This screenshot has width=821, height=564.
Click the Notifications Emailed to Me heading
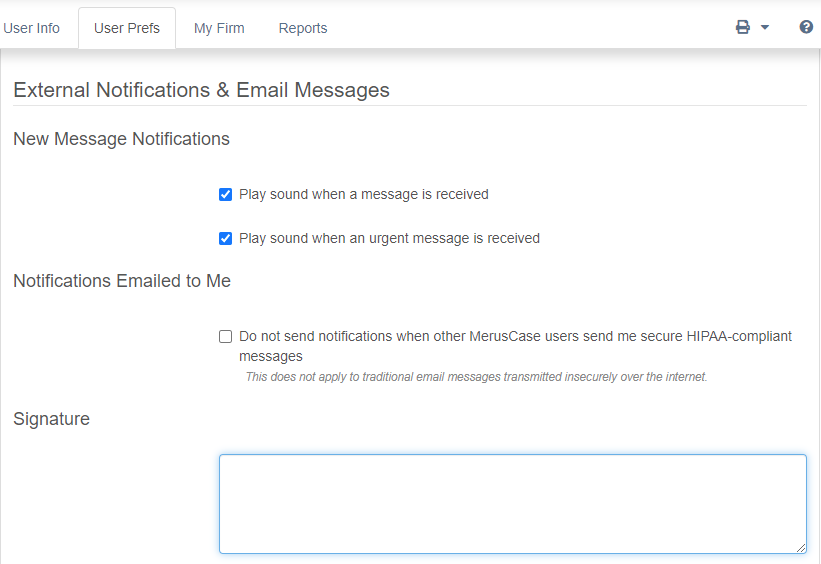tap(122, 281)
